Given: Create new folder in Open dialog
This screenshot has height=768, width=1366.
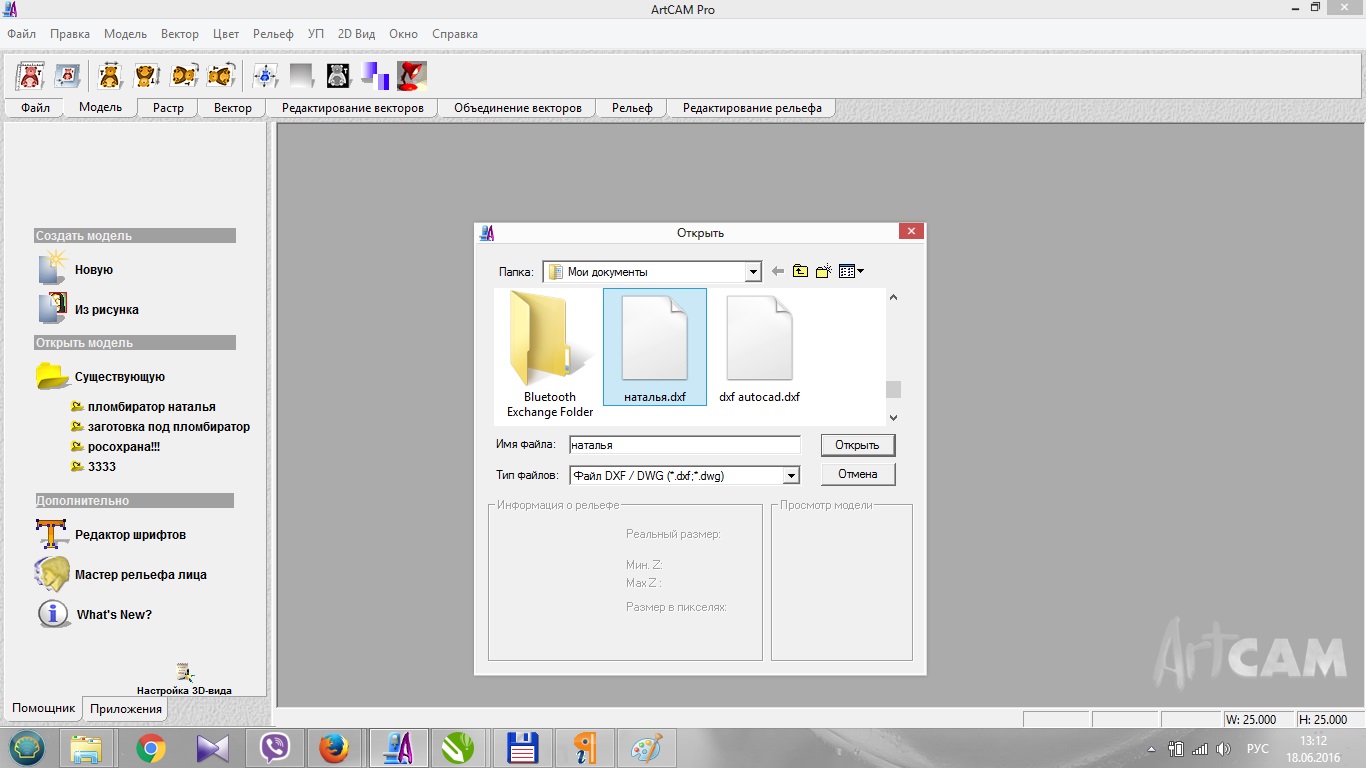Looking at the screenshot, I should (x=824, y=272).
